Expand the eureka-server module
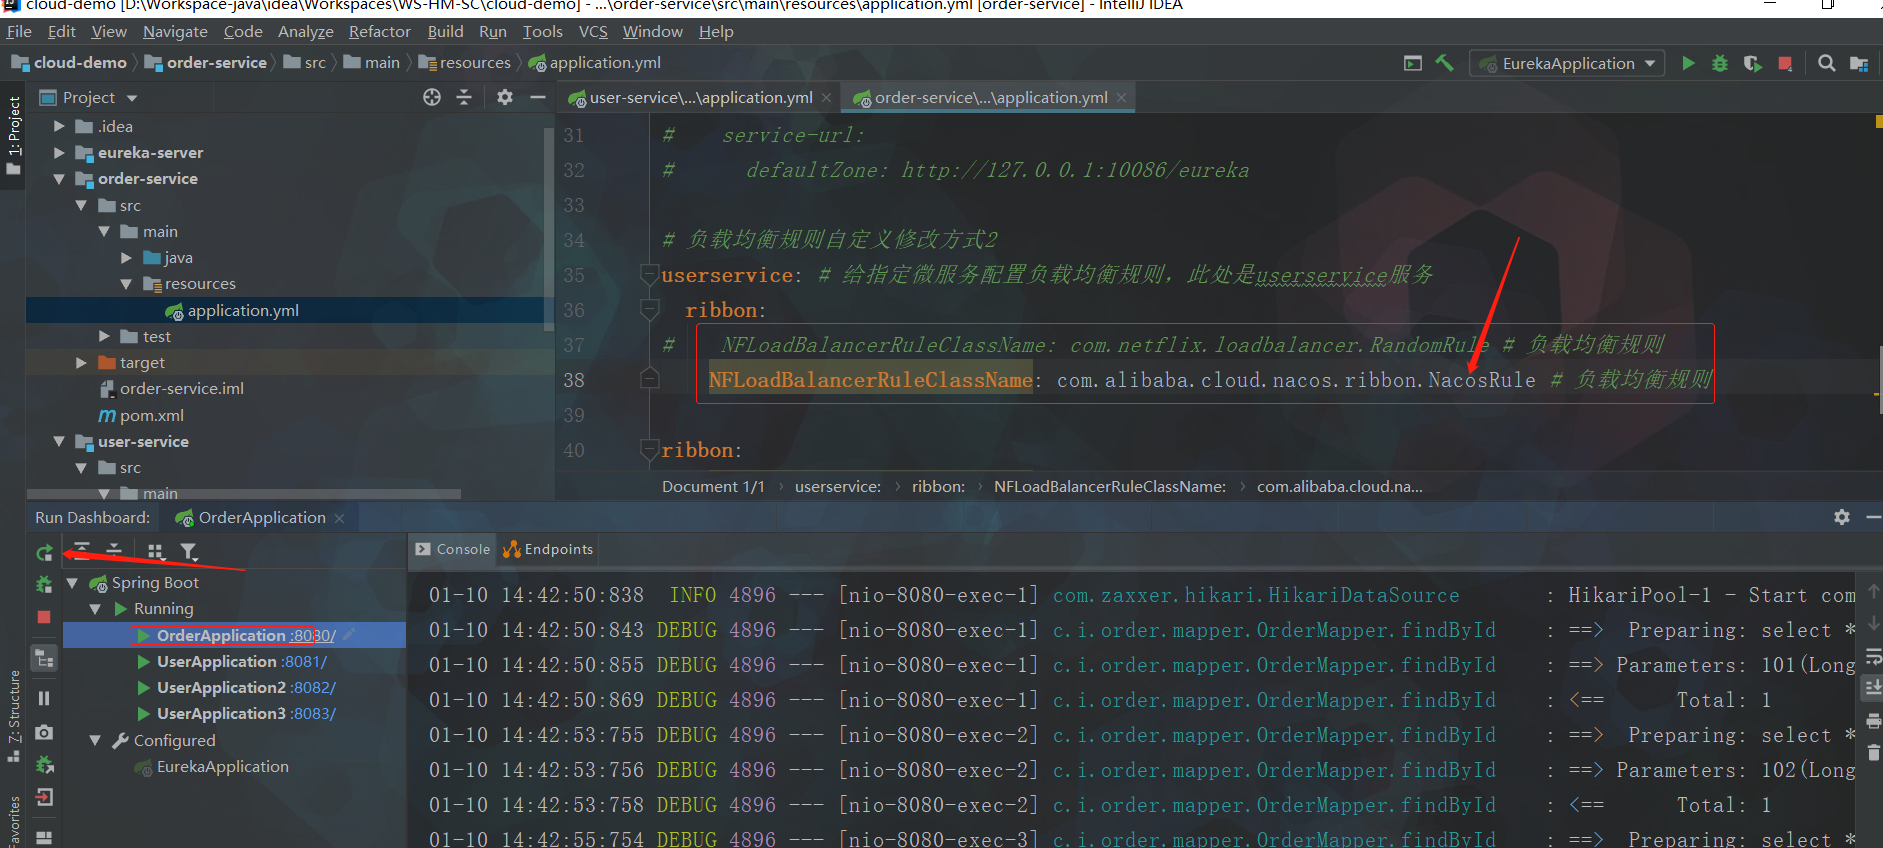1883x848 pixels. click(x=59, y=152)
